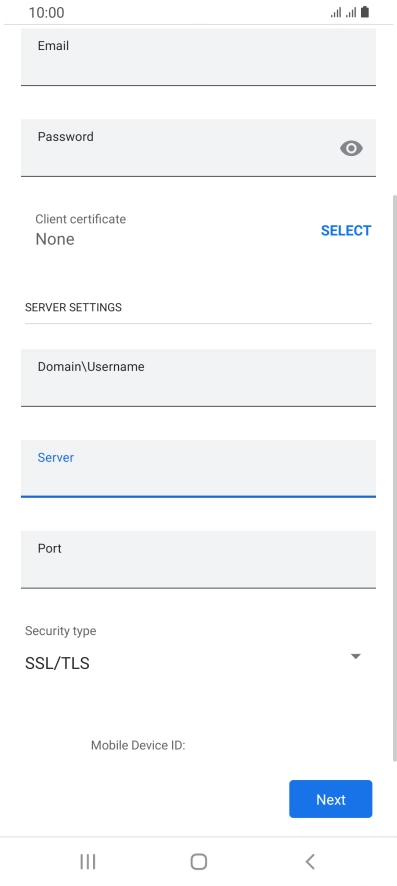The width and height of the screenshot is (397, 886).
Task: Focus the Password input field
Action: (x=198, y=148)
